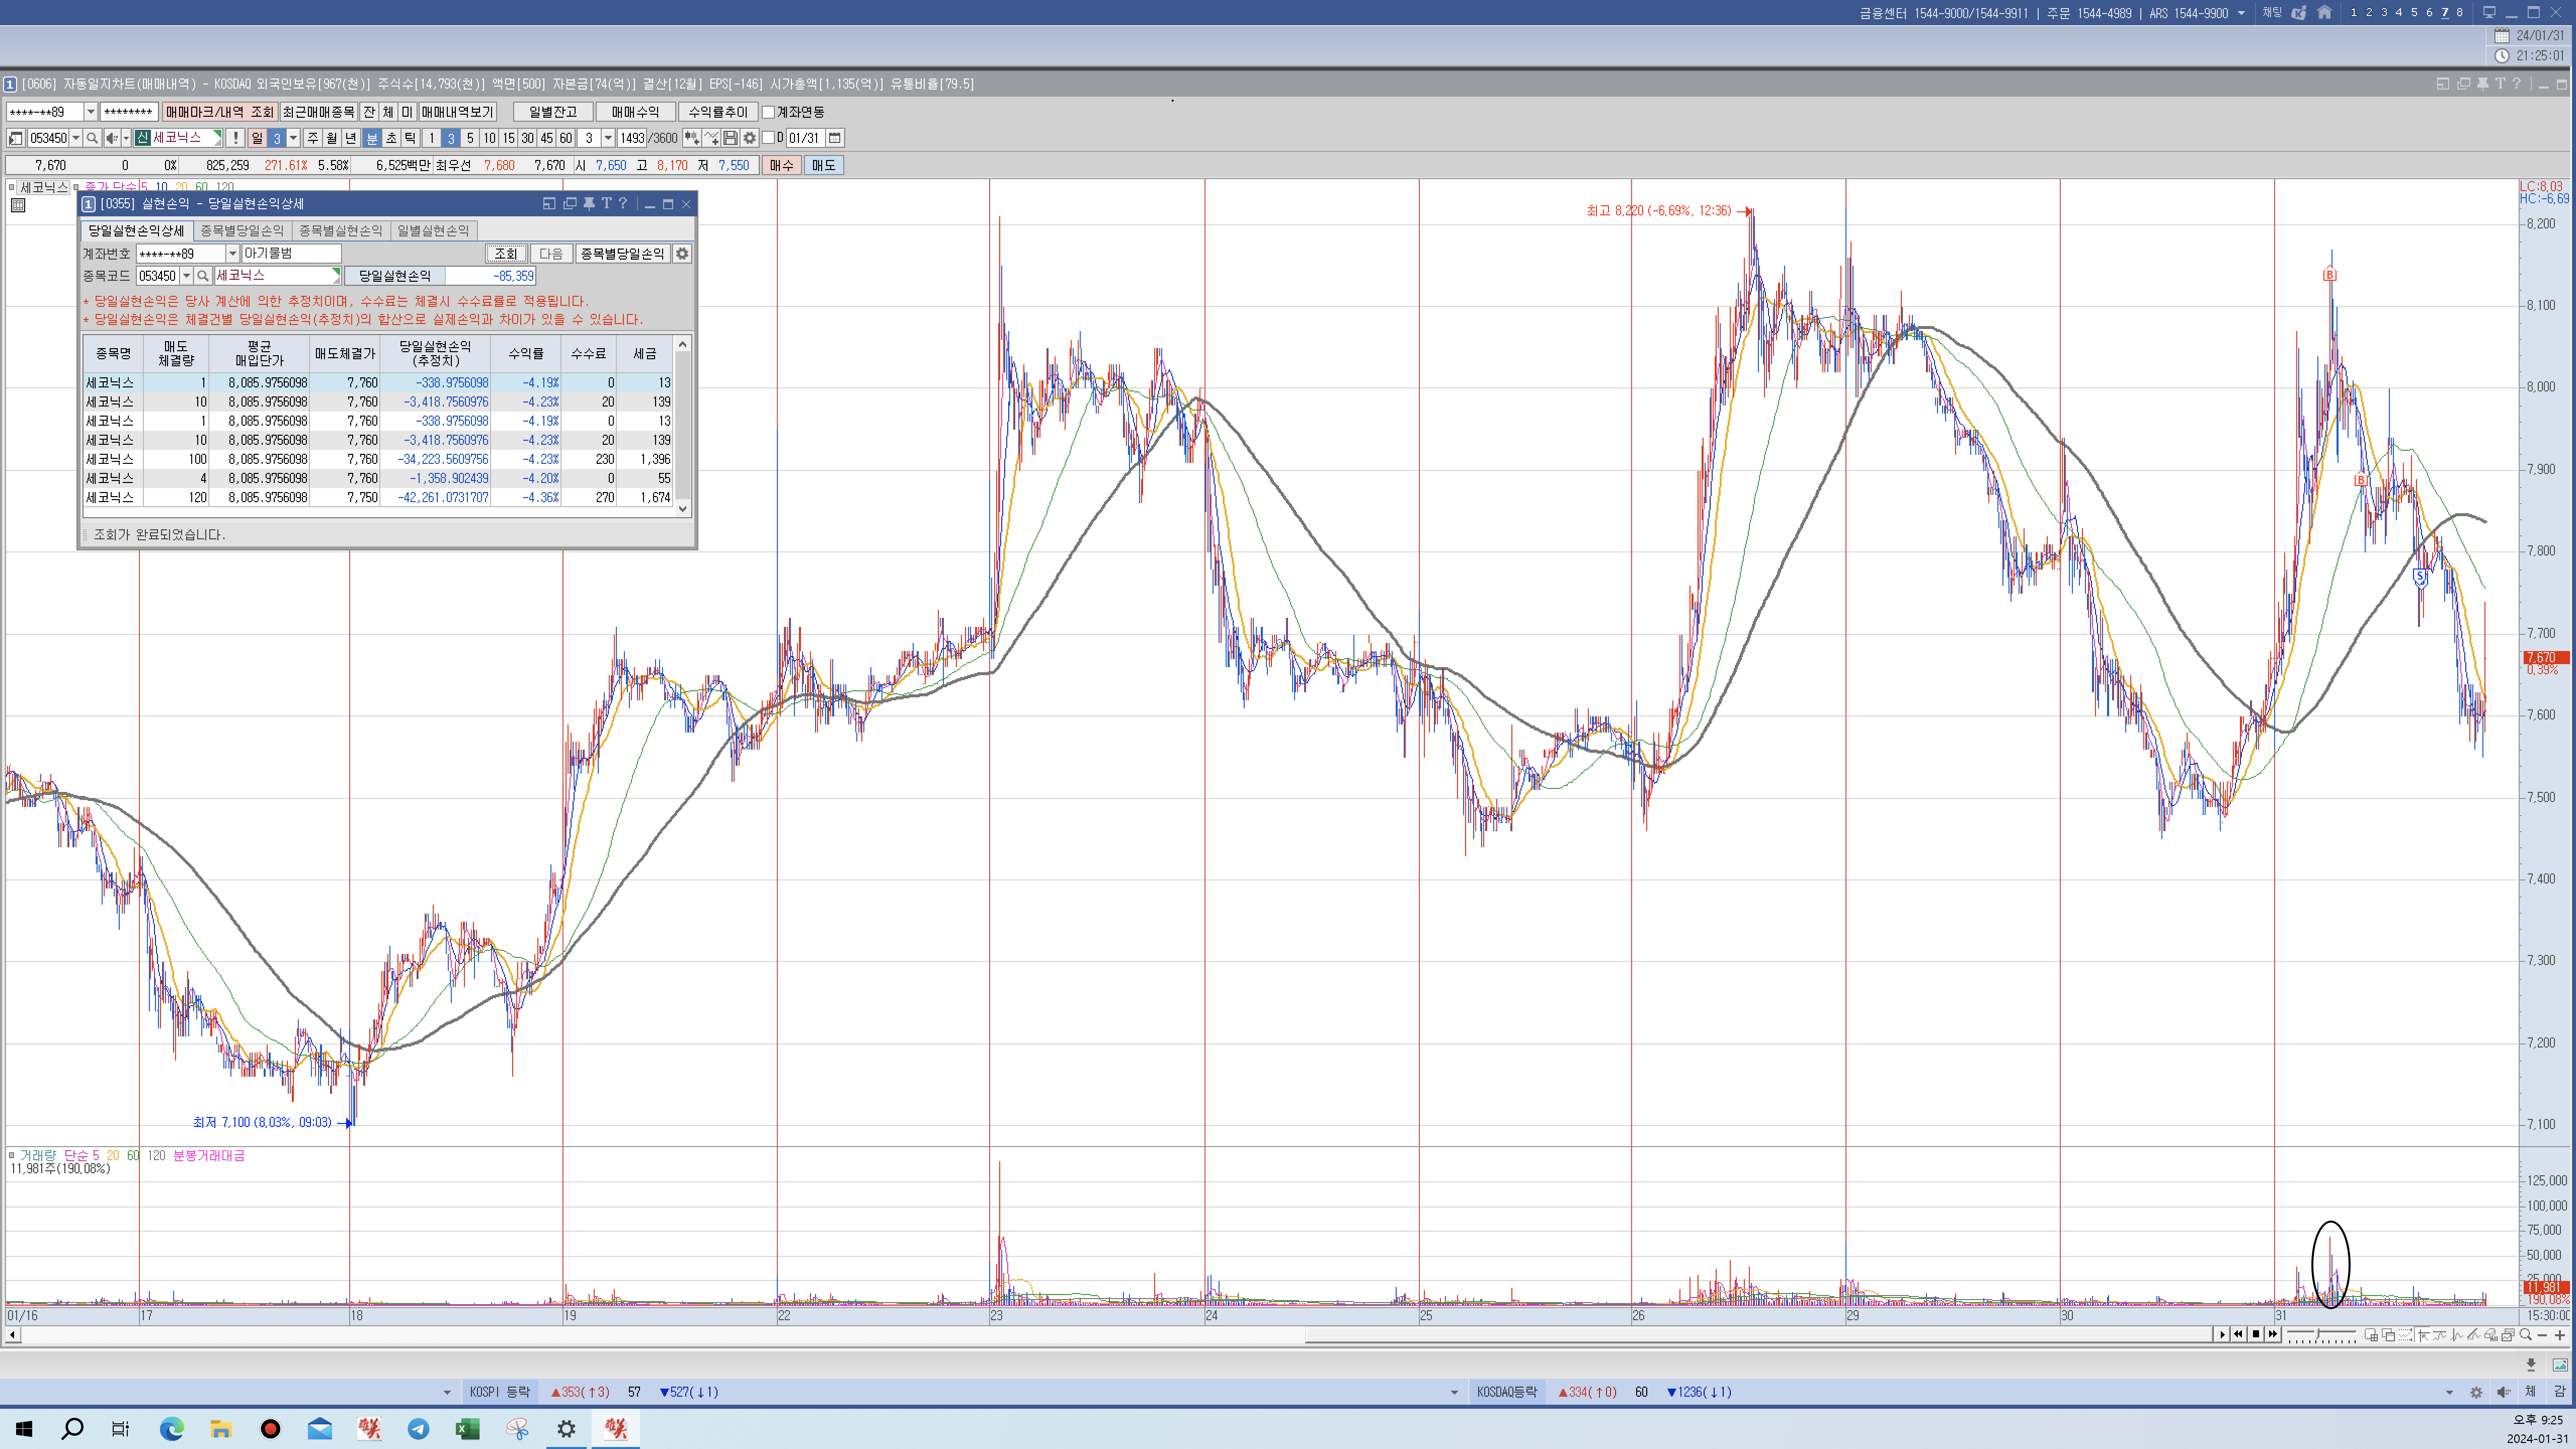Open 채팅 in the title bar
Screen dimensions: 2576x1449
[x=2272, y=13]
